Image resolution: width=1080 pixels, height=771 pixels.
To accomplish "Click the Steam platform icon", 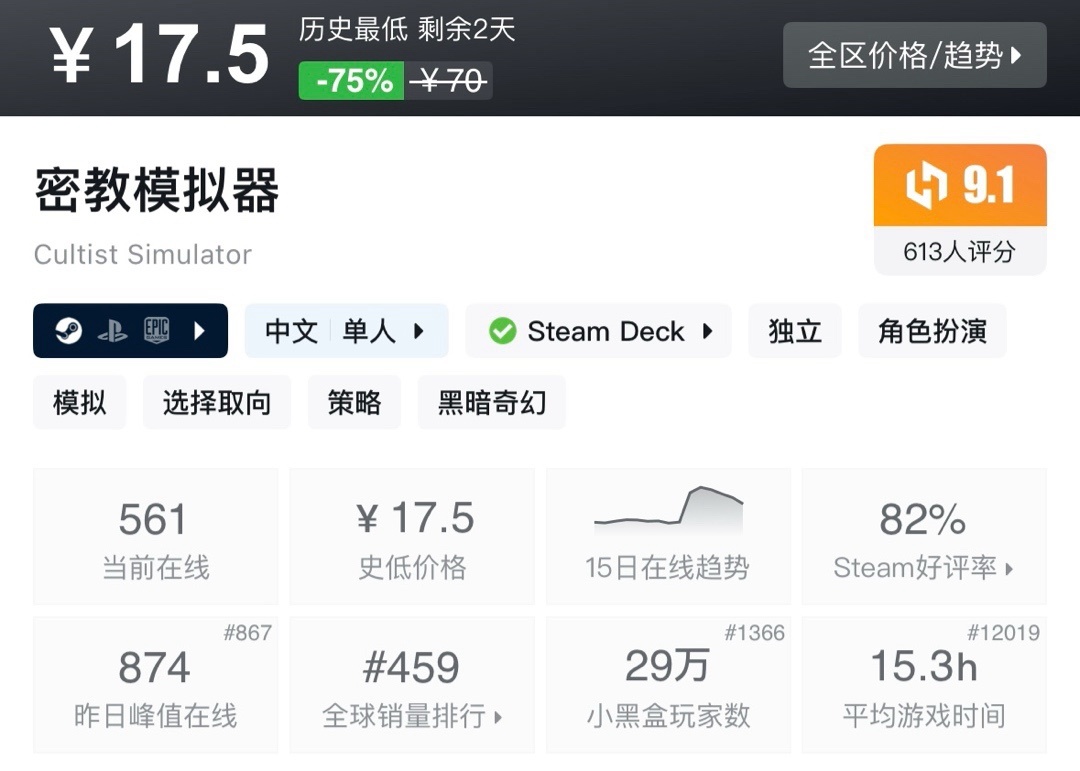I will coord(68,331).
